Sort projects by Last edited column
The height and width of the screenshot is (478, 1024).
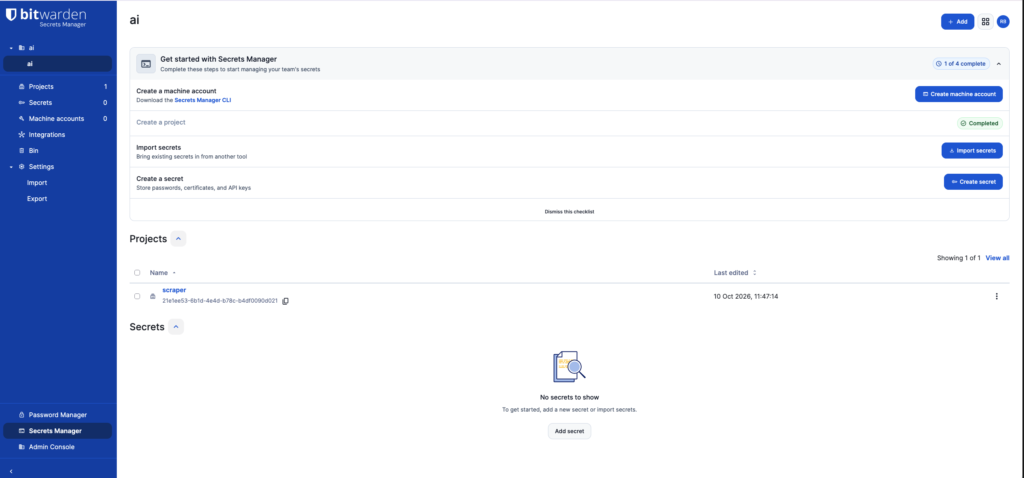(x=735, y=272)
